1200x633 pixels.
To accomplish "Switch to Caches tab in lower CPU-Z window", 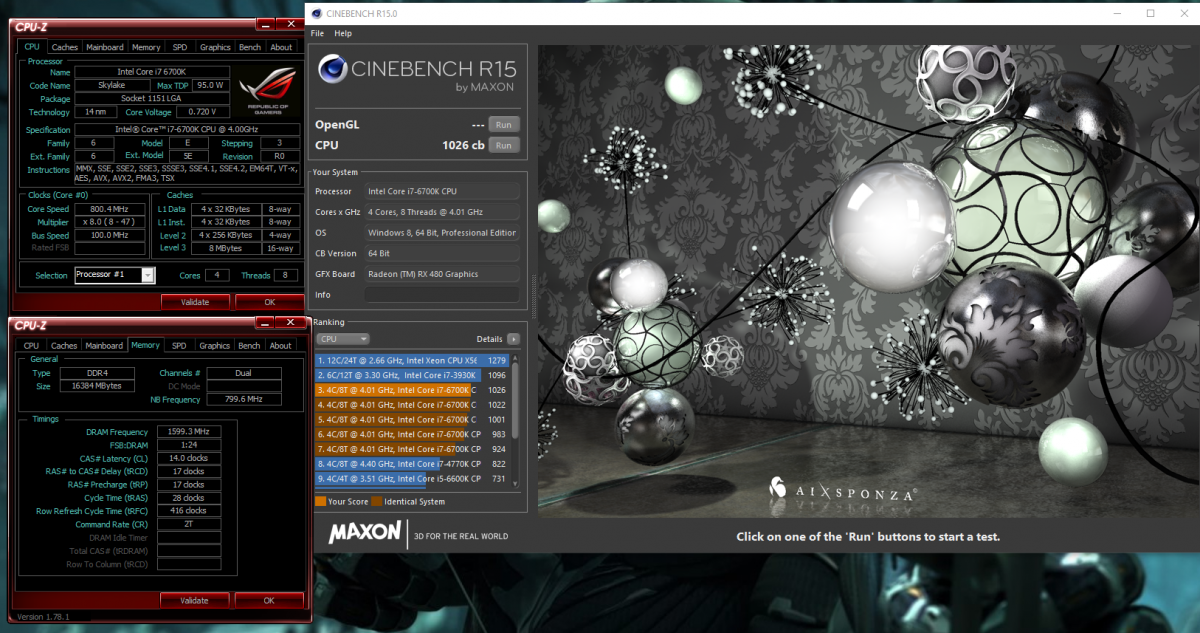I will pyautogui.click(x=65, y=346).
